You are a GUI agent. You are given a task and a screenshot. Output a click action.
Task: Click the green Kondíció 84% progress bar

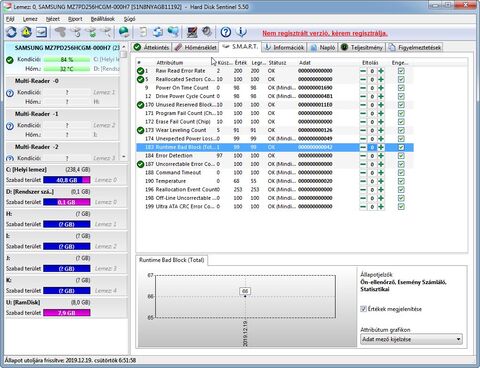click(67, 60)
